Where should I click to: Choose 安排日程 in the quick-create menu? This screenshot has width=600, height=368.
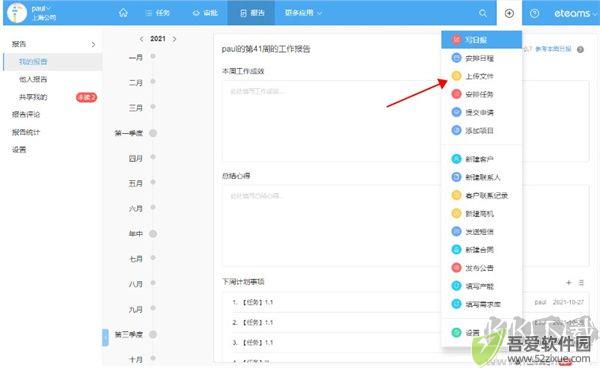(481, 58)
